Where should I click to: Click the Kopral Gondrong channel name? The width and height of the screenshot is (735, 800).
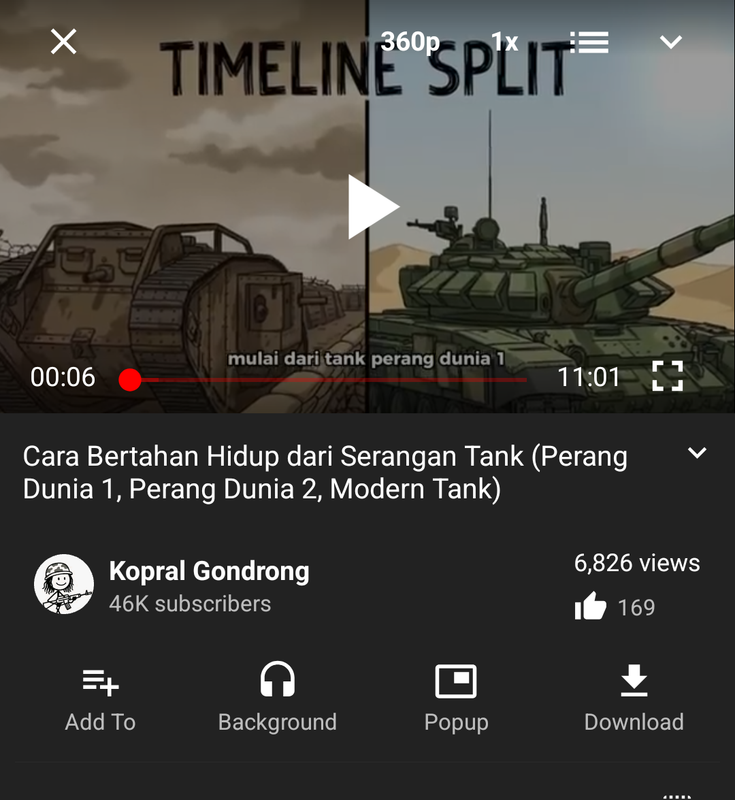tap(209, 571)
